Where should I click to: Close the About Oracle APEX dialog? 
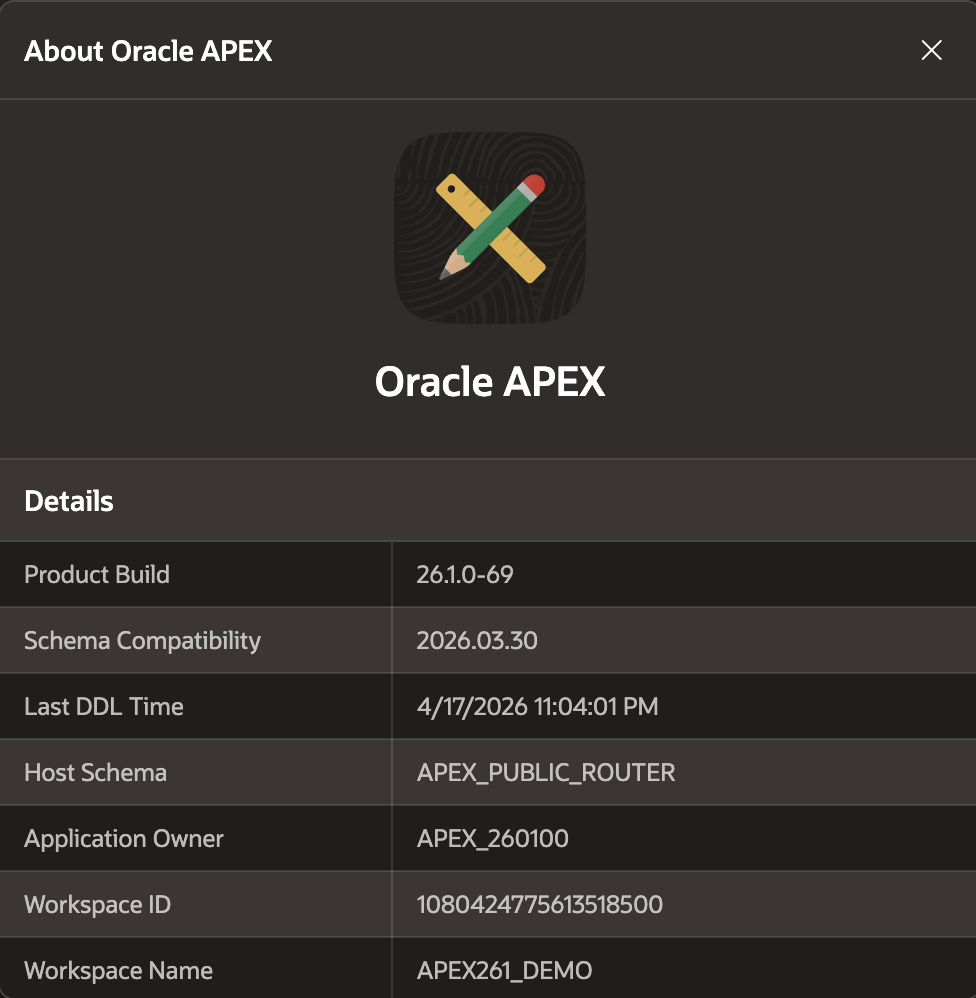click(931, 50)
